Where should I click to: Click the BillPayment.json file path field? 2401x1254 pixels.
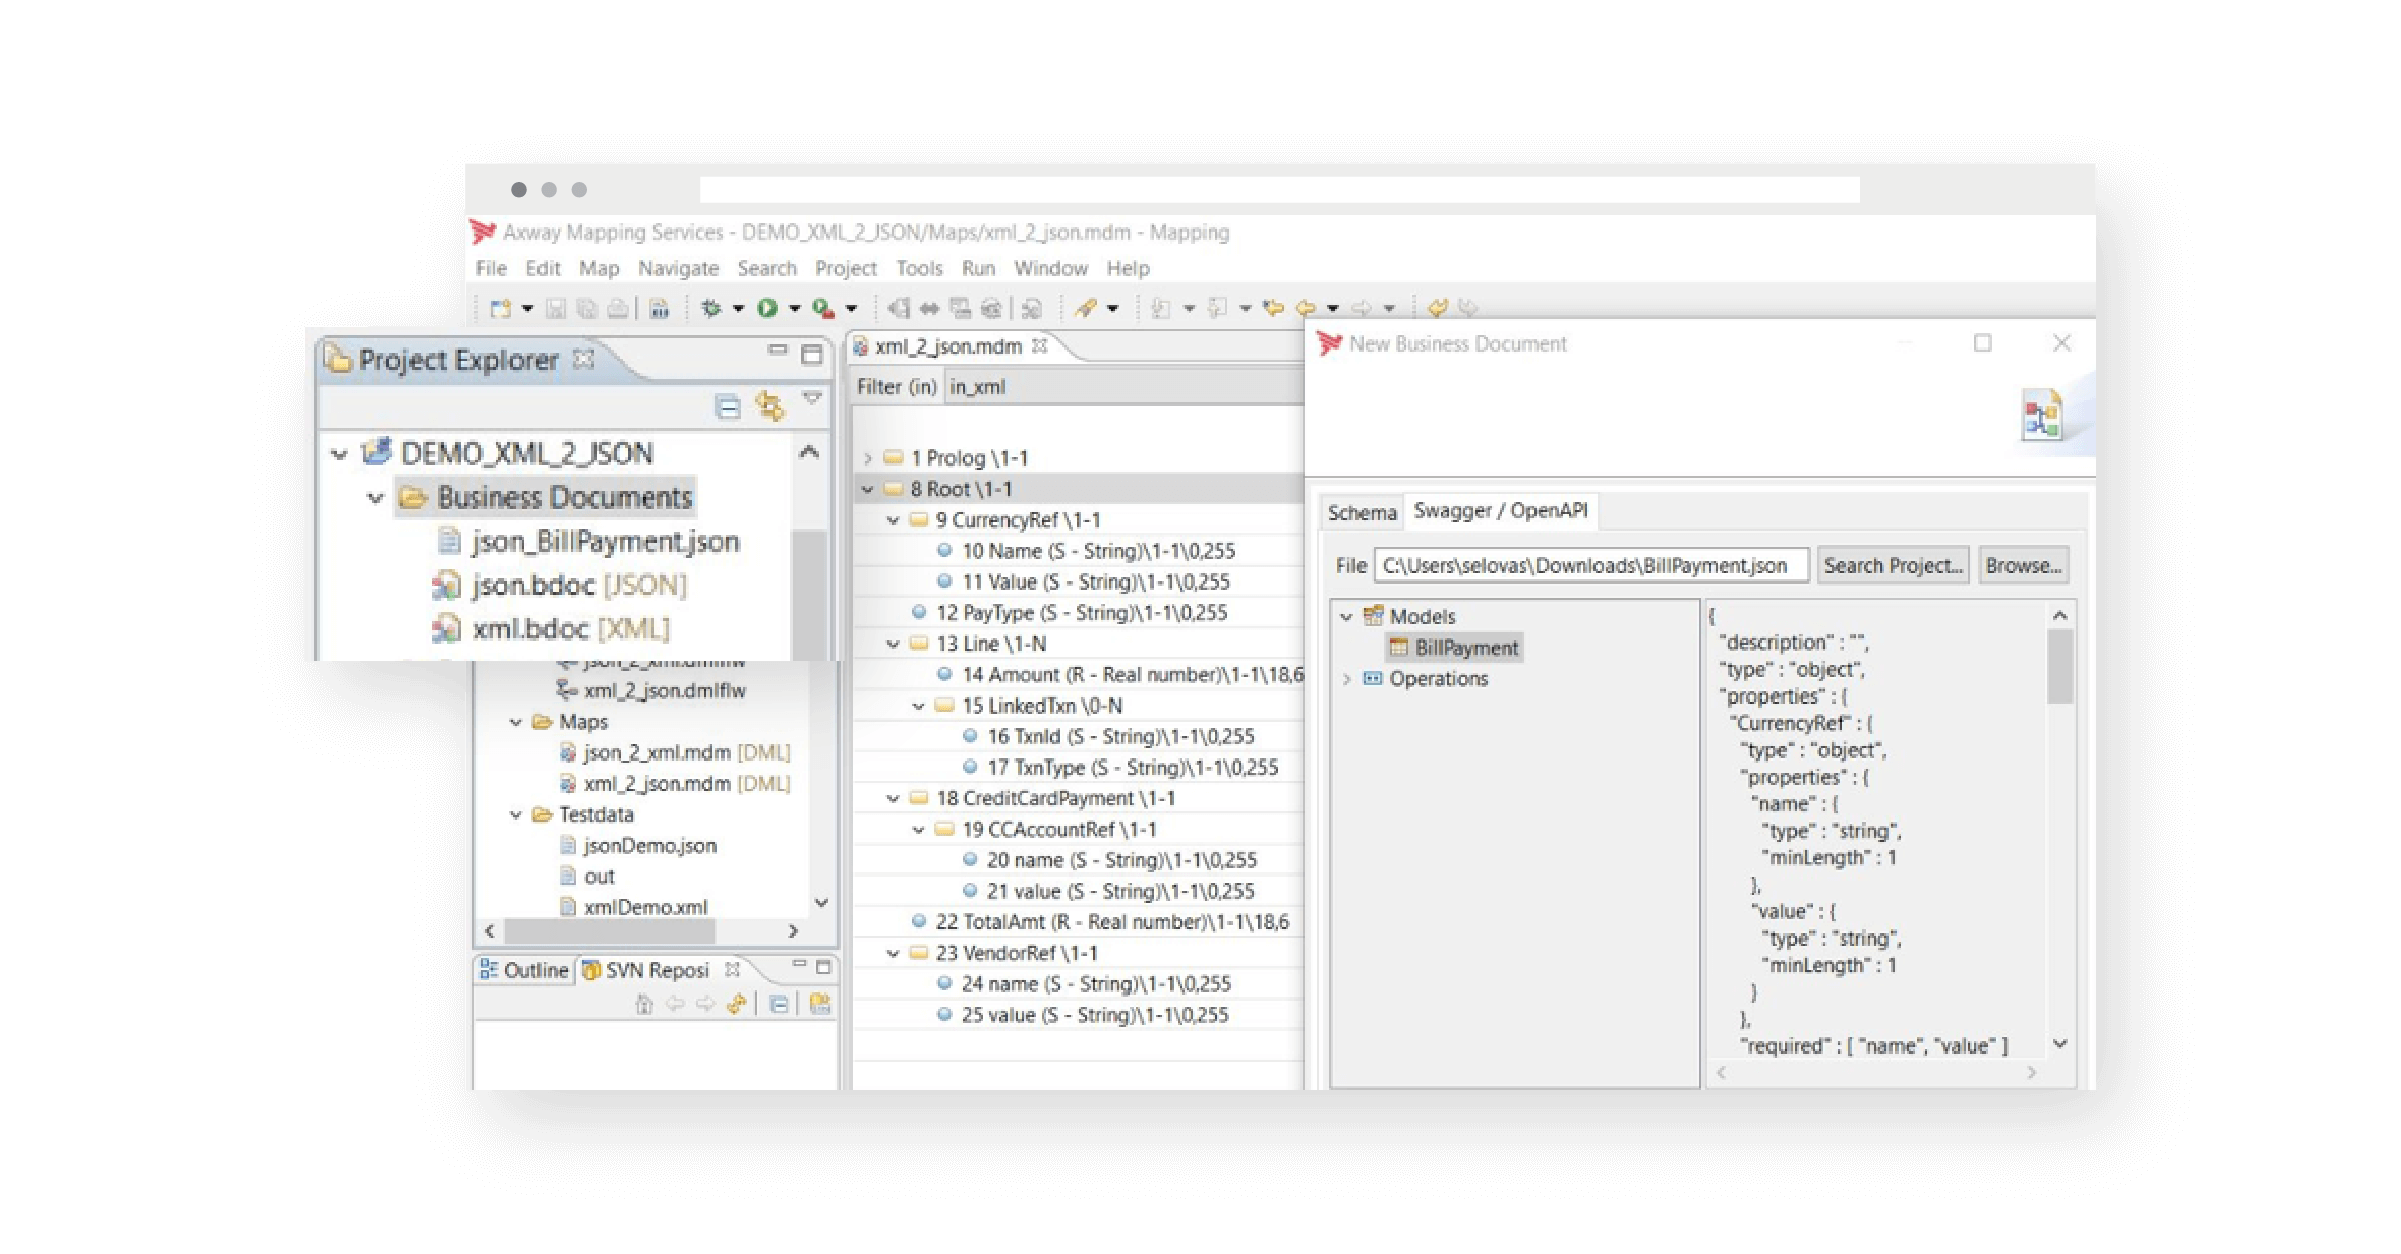pyautogui.click(x=1590, y=565)
